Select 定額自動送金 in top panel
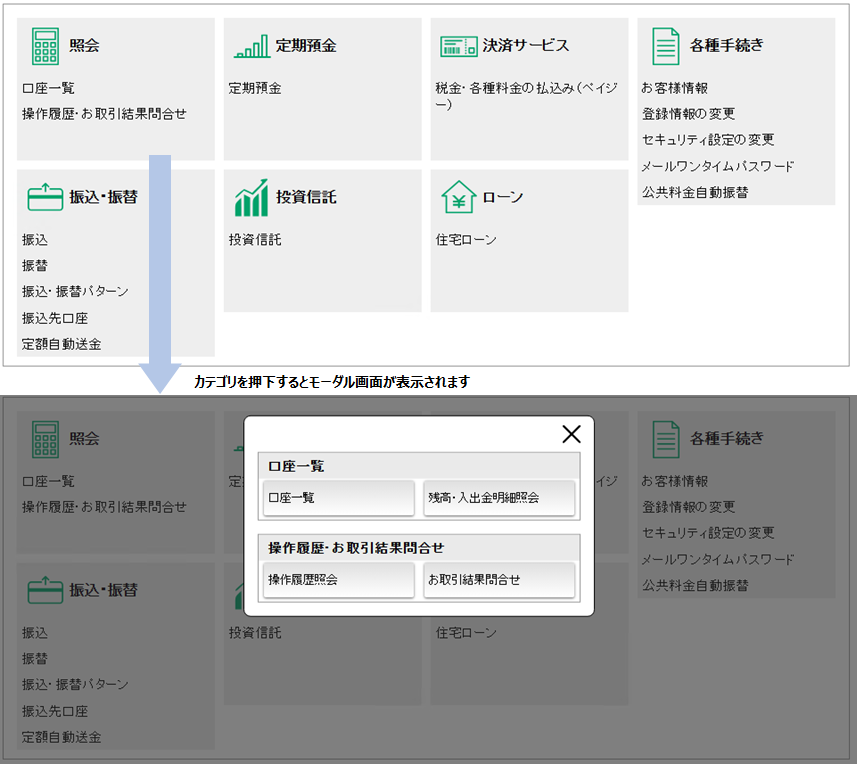This screenshot has width=857, height=764. (x=61, y=344)
